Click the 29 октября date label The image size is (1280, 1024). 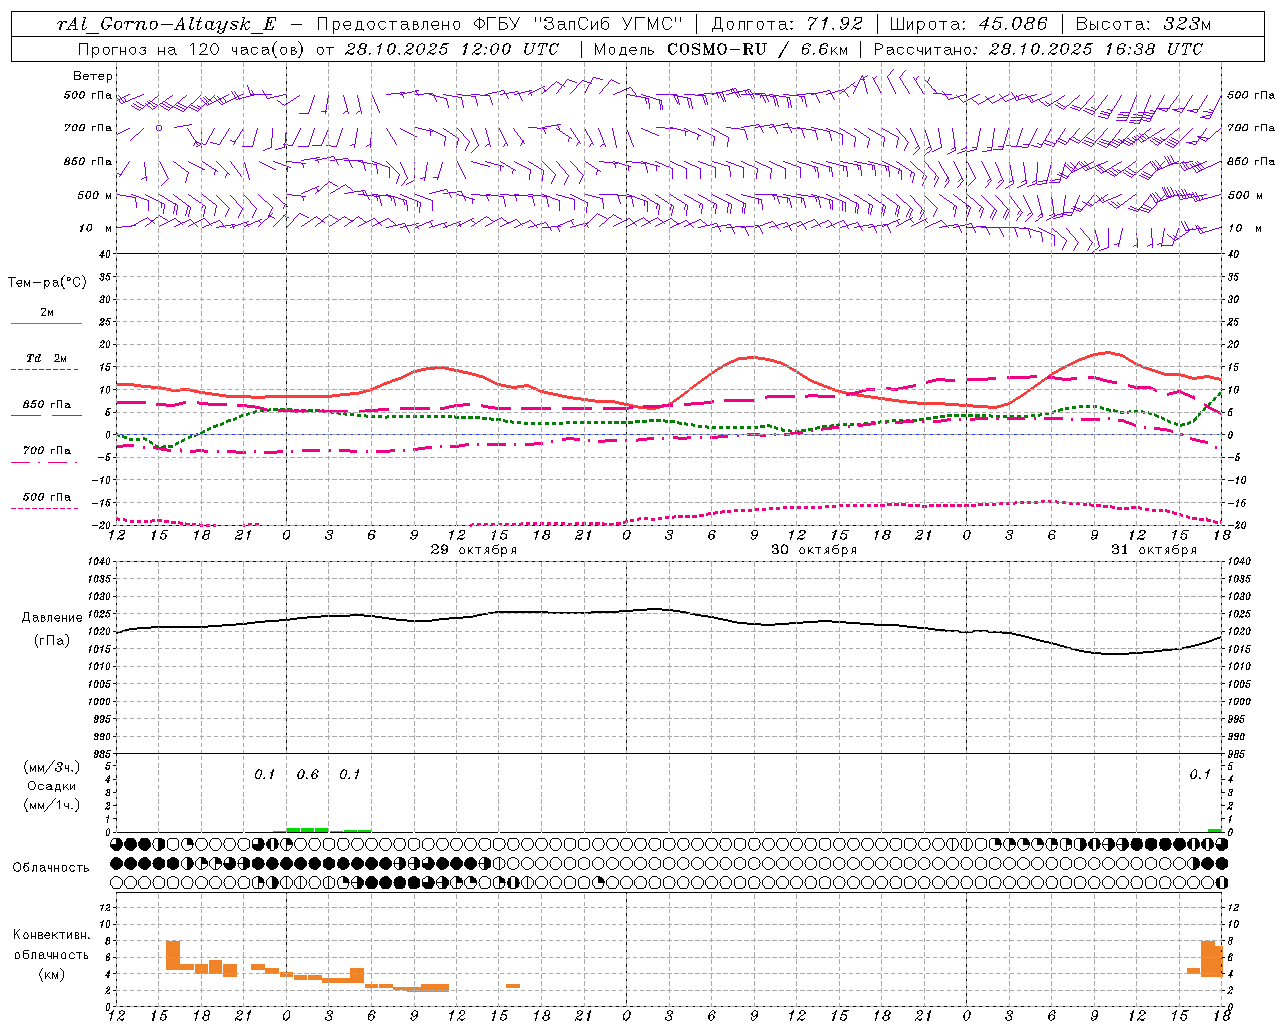[473, 550]
